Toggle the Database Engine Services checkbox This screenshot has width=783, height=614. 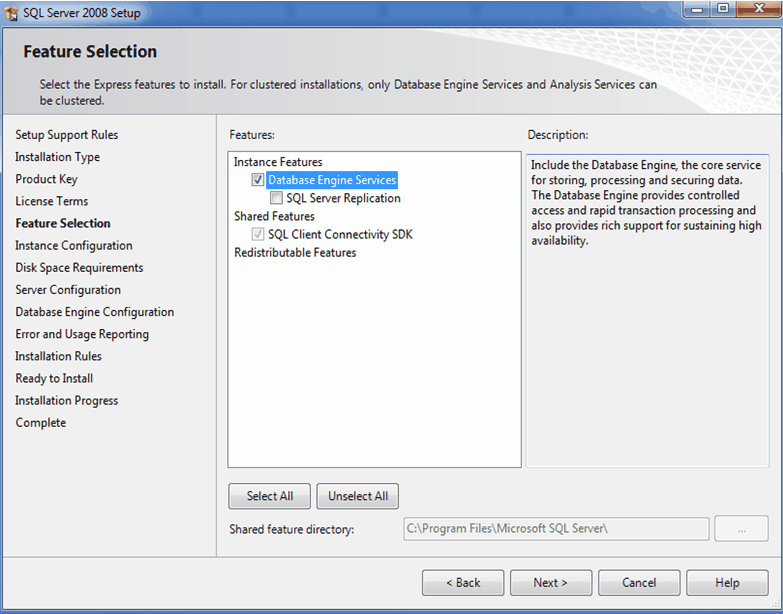[x=258, y=180]
